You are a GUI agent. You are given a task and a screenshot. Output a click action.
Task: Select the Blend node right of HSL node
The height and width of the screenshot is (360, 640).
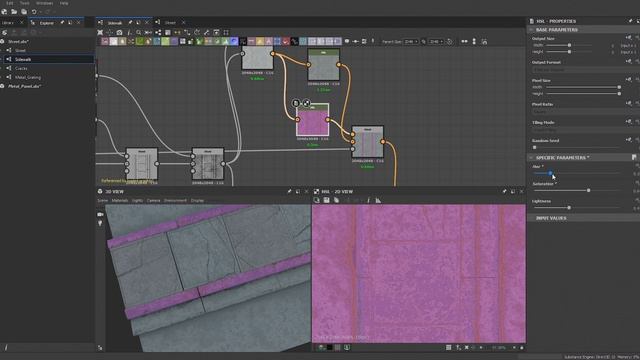[367, 142]
